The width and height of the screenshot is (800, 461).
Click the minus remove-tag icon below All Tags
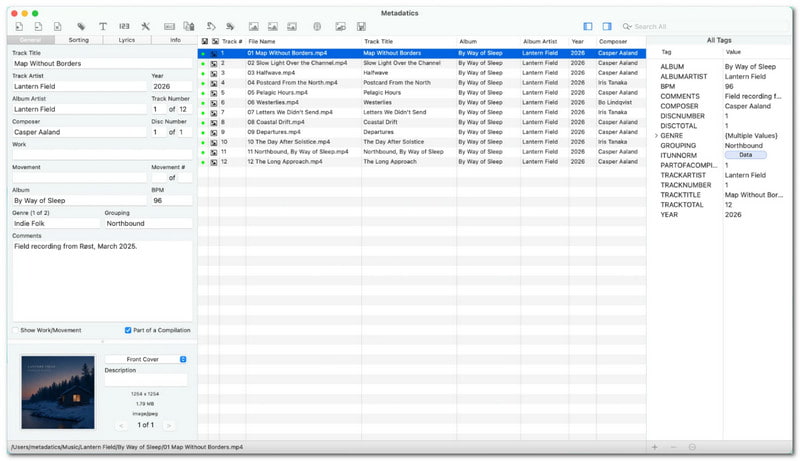[673, 447]
